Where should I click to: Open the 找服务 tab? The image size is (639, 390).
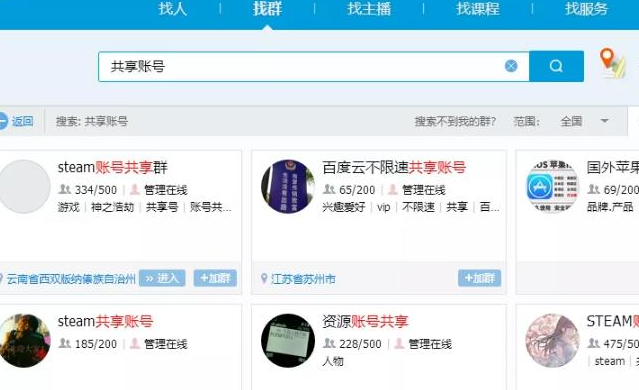tap(586, 9)
